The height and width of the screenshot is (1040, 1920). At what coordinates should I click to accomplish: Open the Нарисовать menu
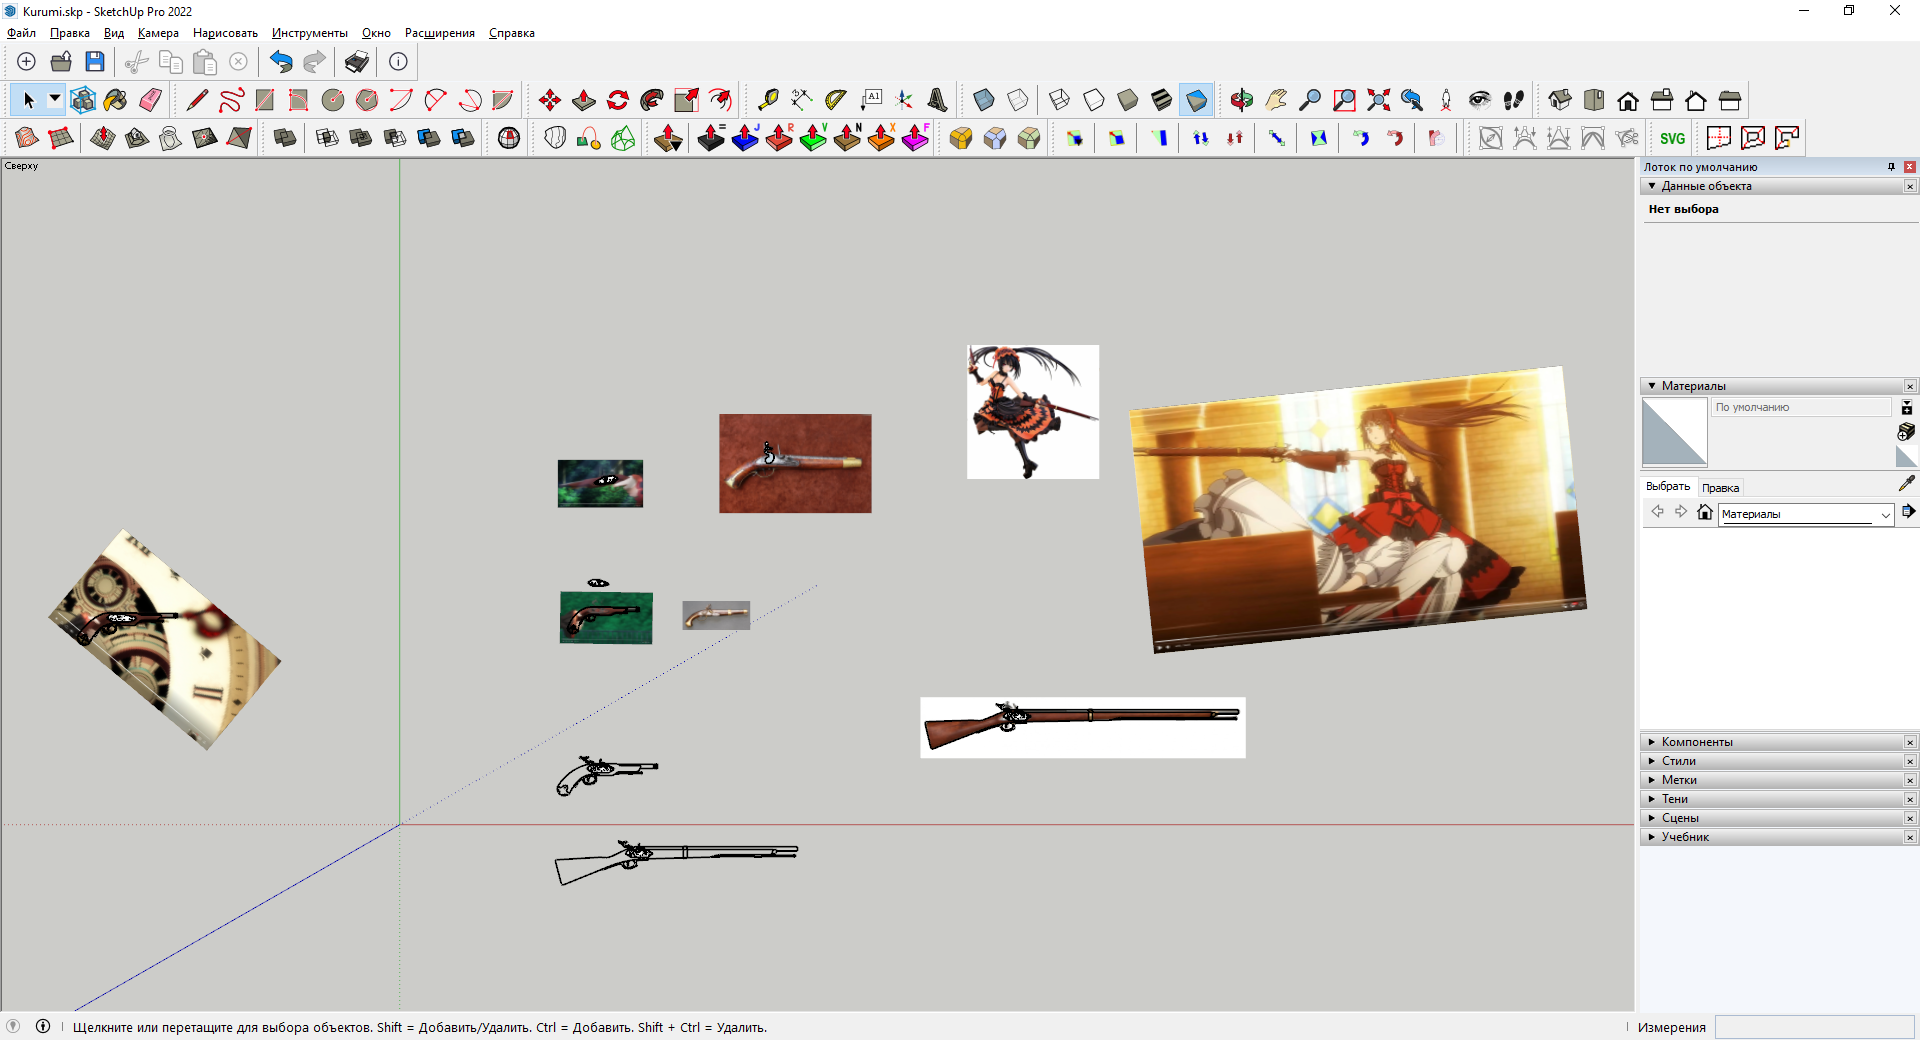pos(225,33)
